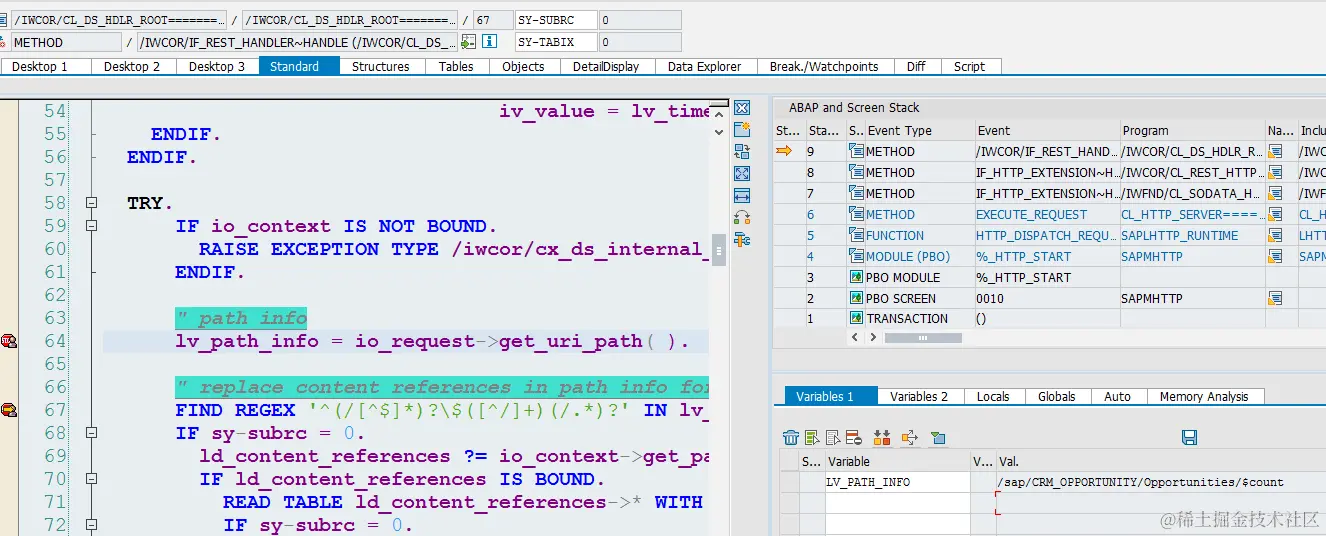Click the replace tool icon beside editor
This screenshot has height=536, width=1326.
(x=742, y=152)
